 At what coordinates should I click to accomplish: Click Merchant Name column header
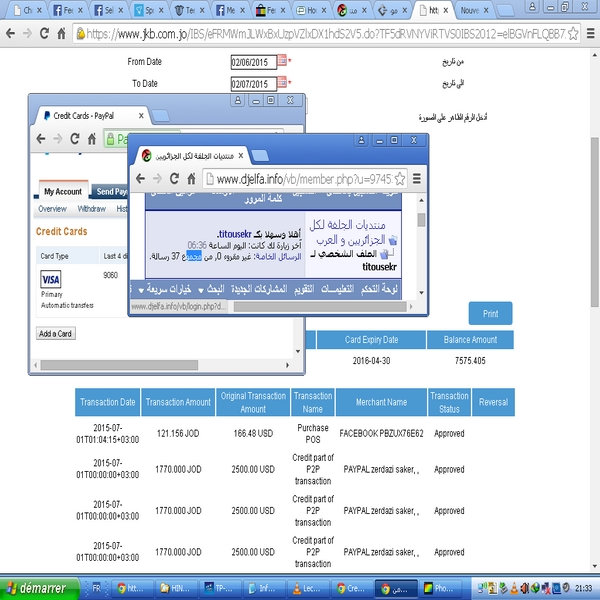[381, 402]
